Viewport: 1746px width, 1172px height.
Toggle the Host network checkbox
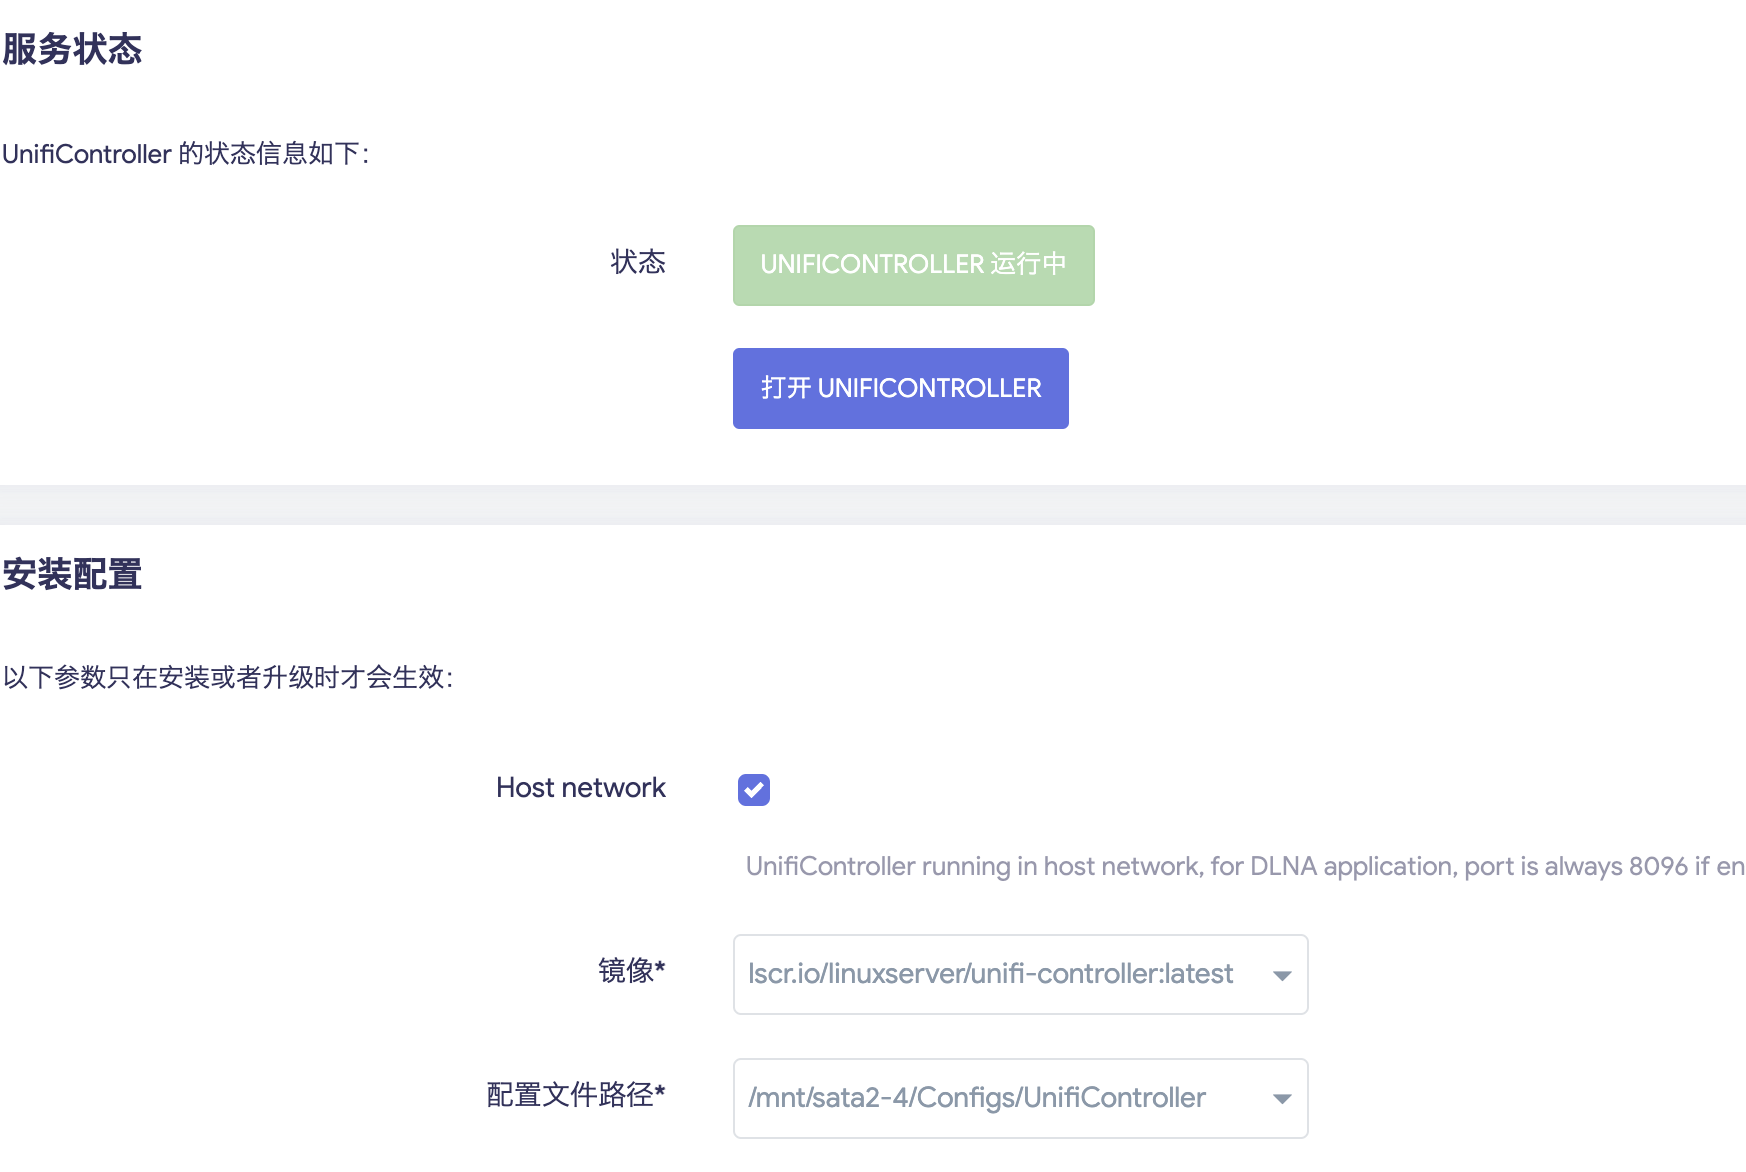(x=754, y=789)
